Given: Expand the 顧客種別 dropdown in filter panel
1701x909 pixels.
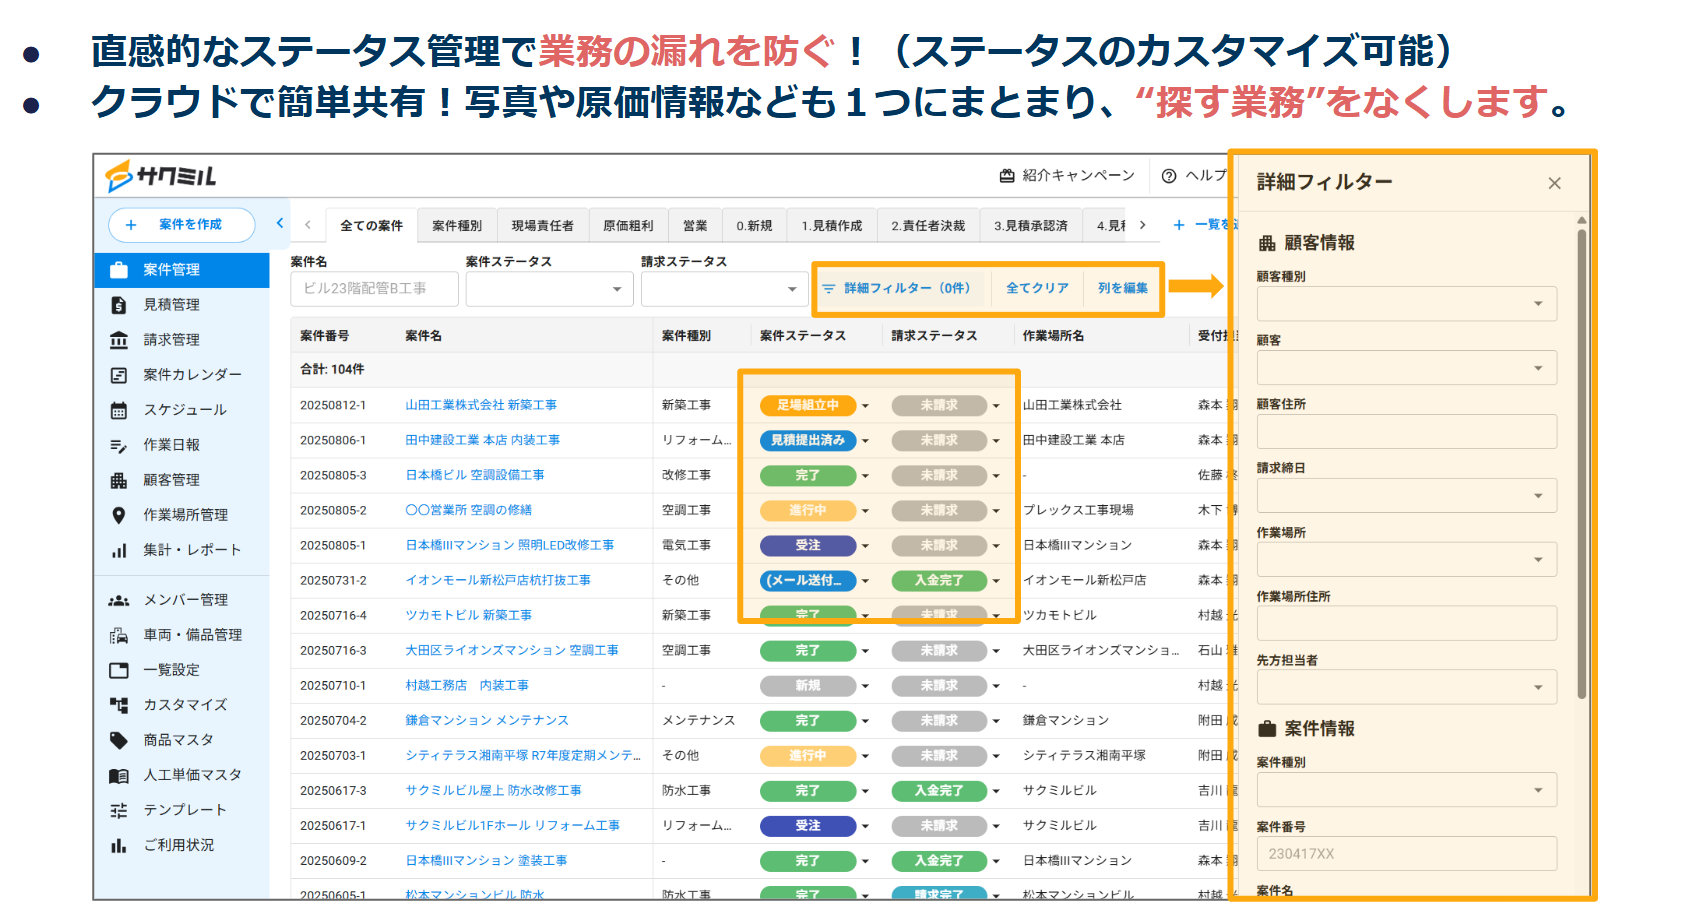Looking at the screenshot, I should (x=1538, y=304).
